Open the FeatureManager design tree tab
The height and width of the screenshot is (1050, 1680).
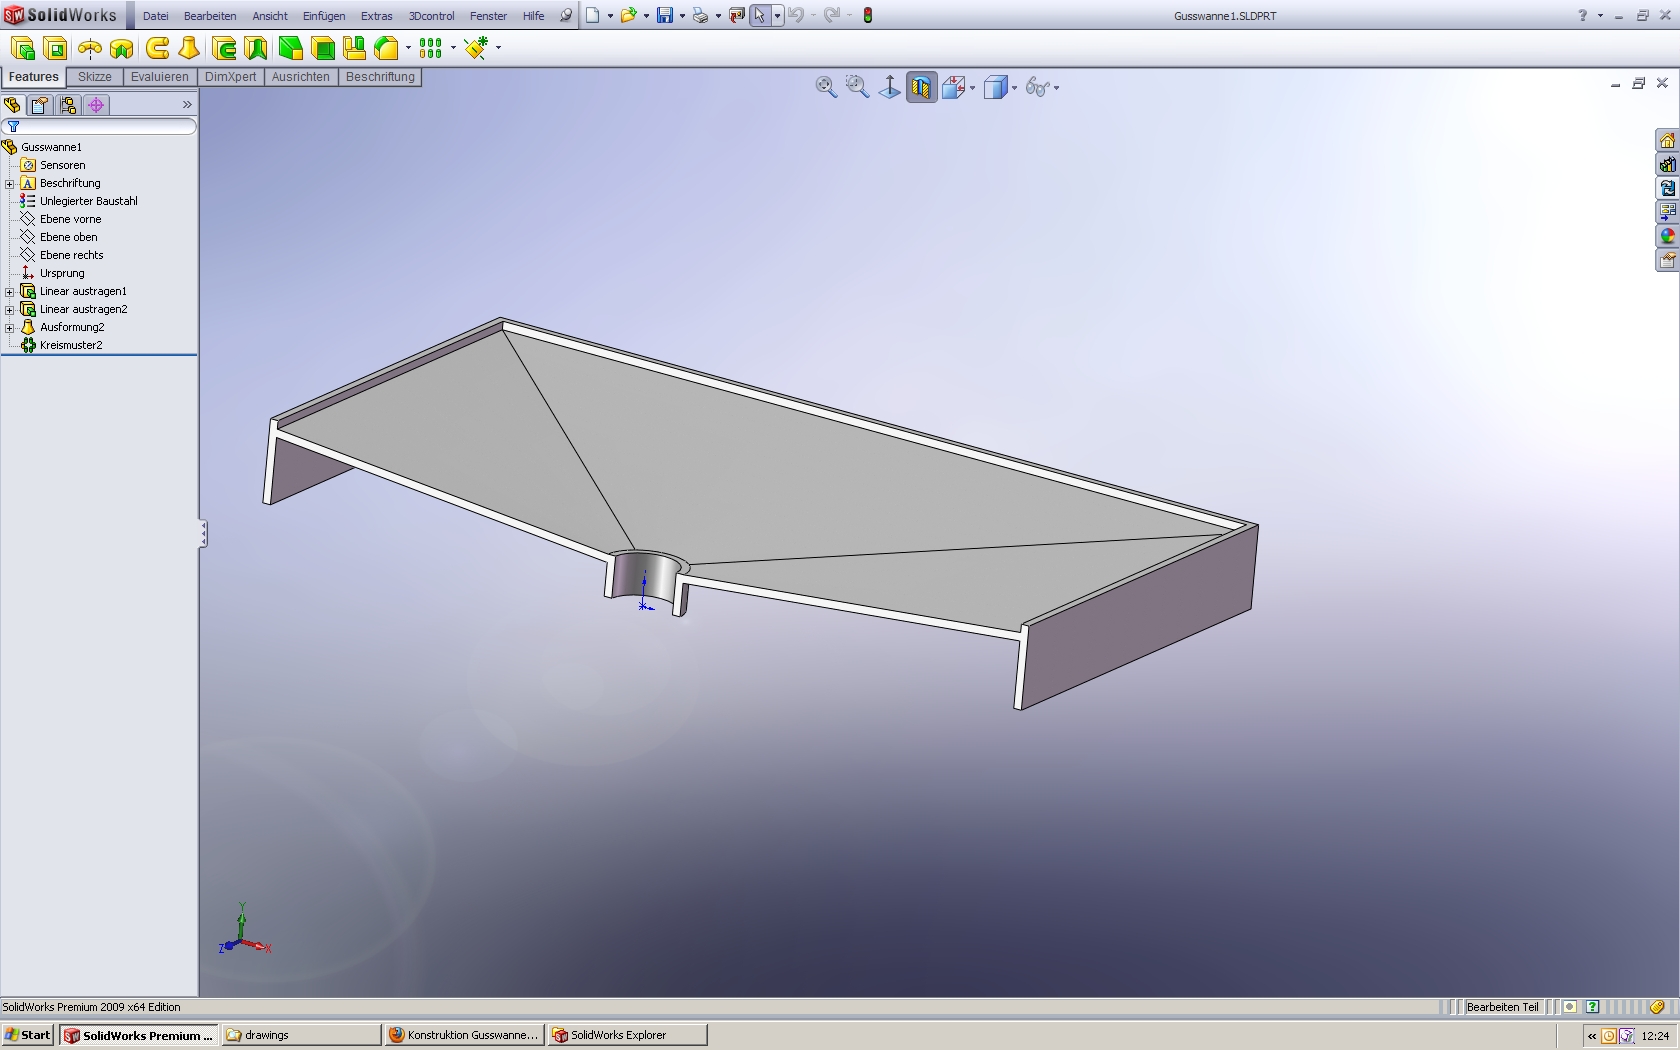13,105
